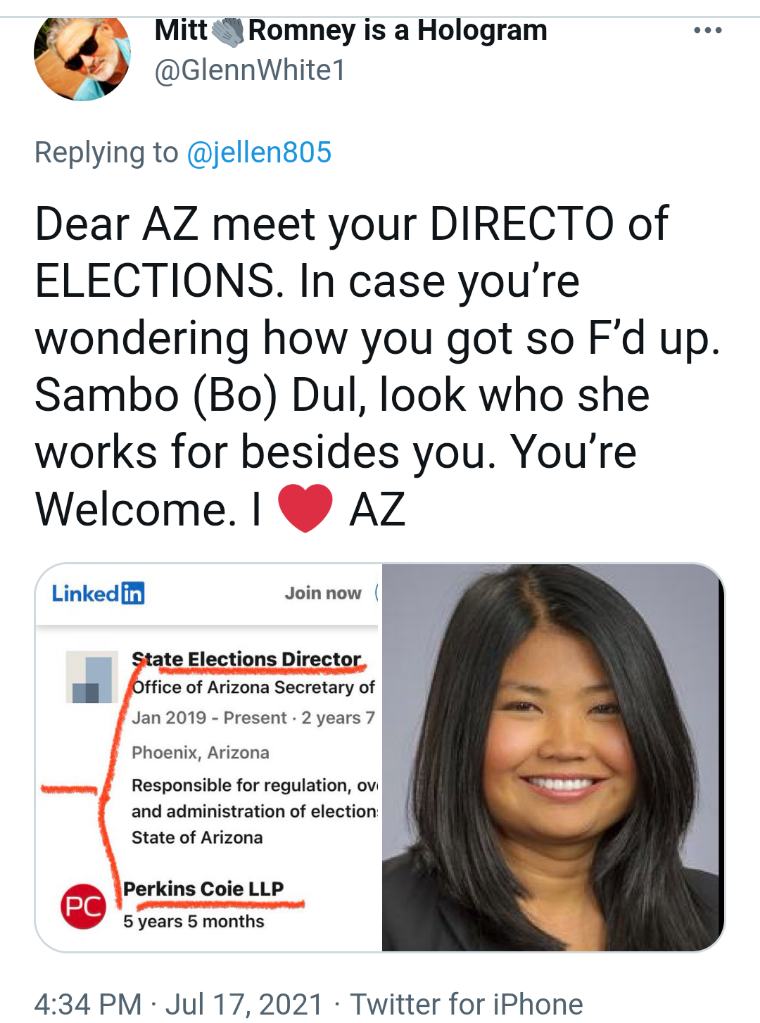Tap the tweet body text starting 'Dear AZ'
This screenshot has width=760, height=1023.
[x=377, y=367]
